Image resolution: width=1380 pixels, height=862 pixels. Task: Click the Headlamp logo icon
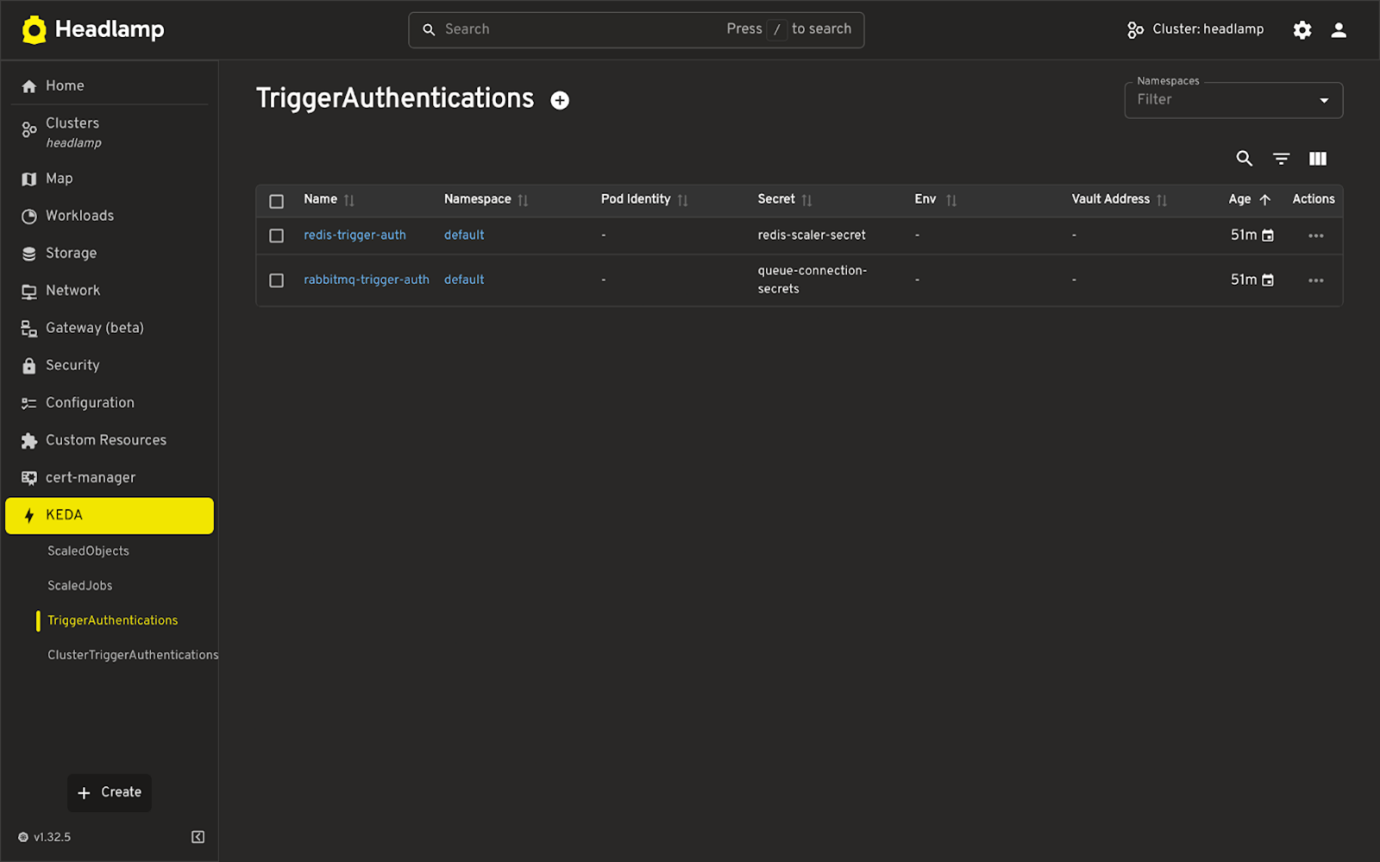click(34, 30)
